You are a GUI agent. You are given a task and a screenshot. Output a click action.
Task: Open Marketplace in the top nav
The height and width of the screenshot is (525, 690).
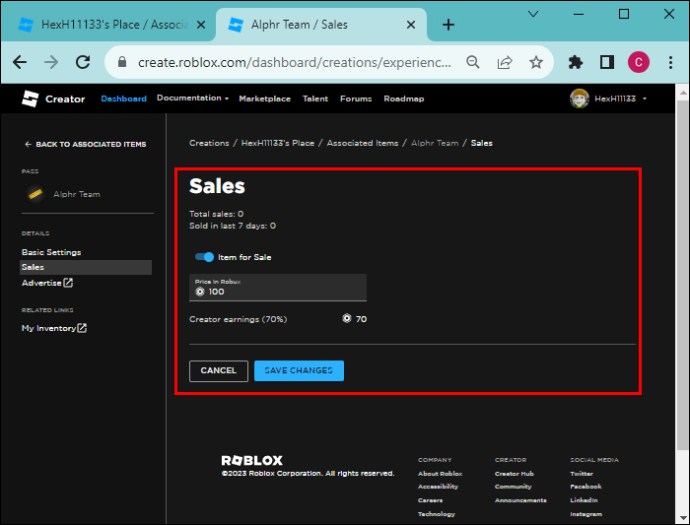[x=264, y=99]
